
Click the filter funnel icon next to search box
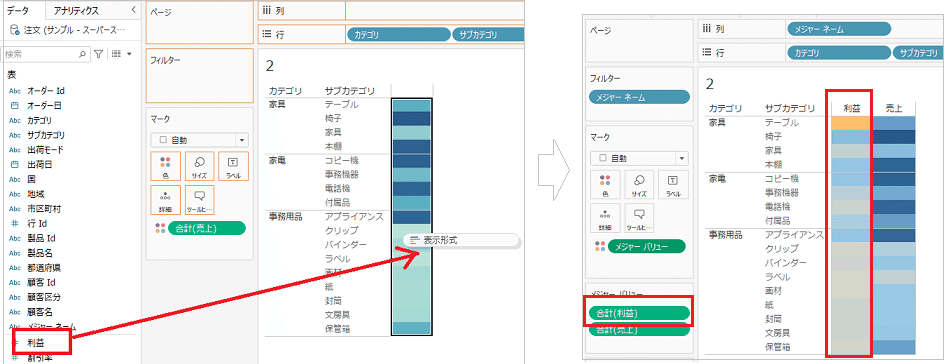pyautogui.click(x=99, y=54)
